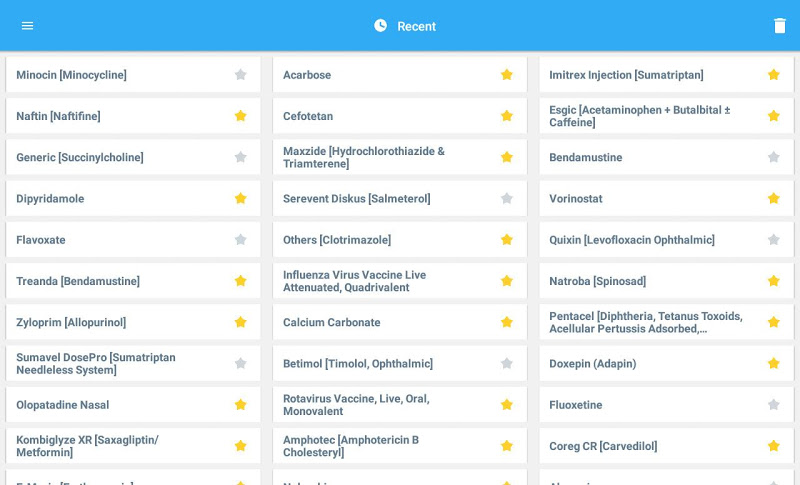The image size is (800, 485).
Task: Open Treanda [Bendamustine]
Action: 133,281
